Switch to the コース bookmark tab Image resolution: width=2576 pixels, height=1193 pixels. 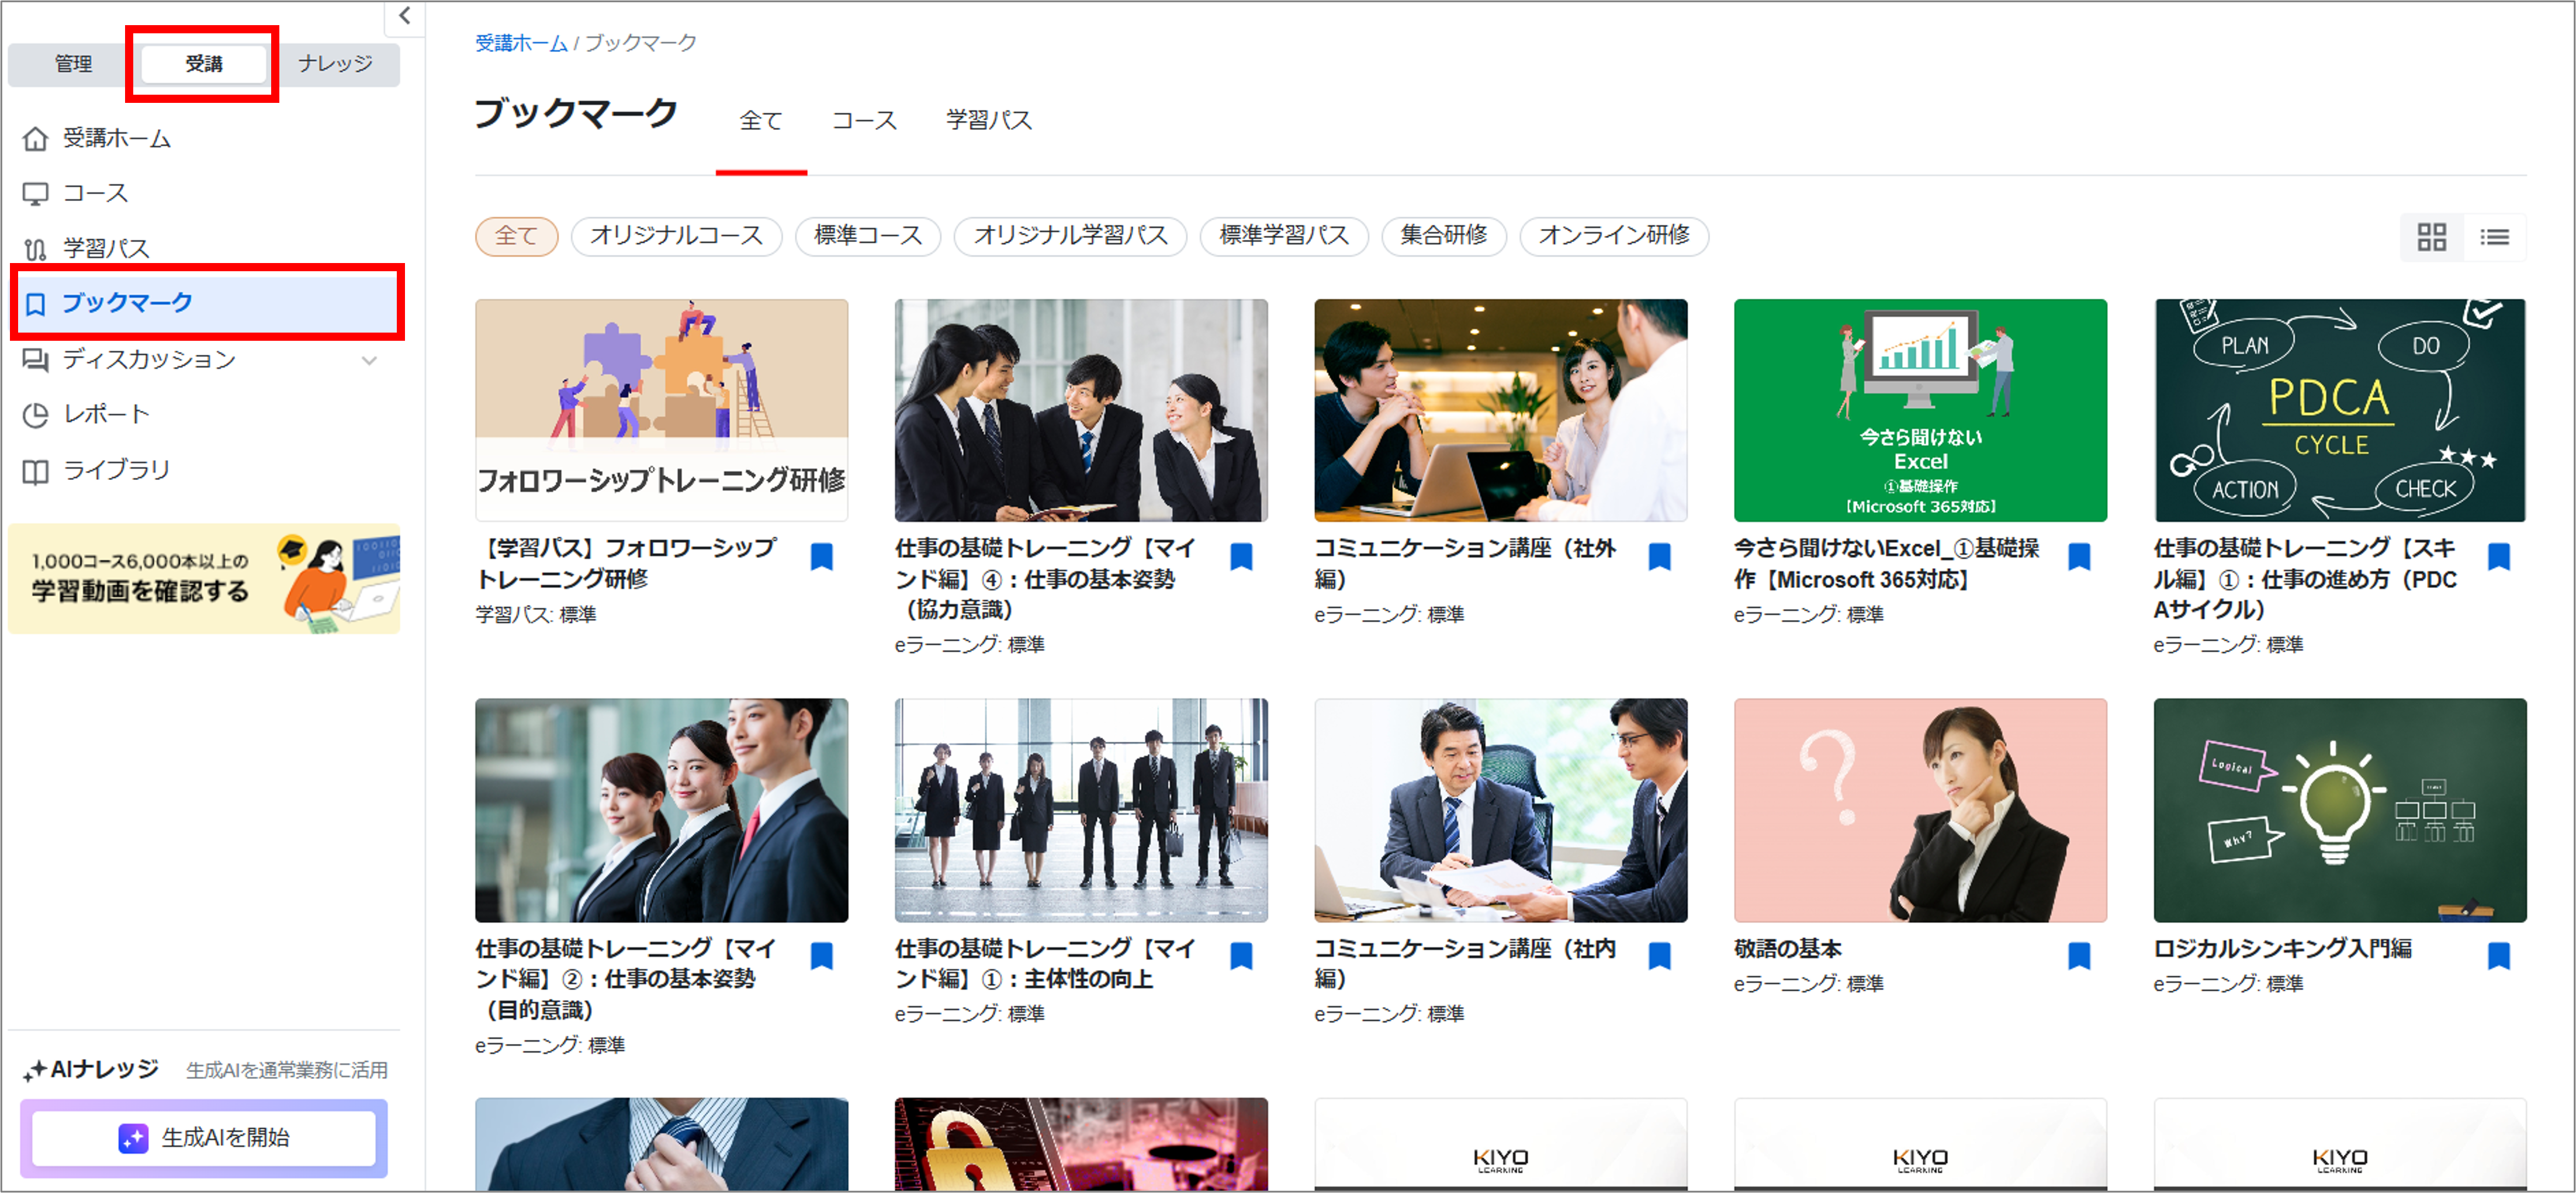point(864,121)
